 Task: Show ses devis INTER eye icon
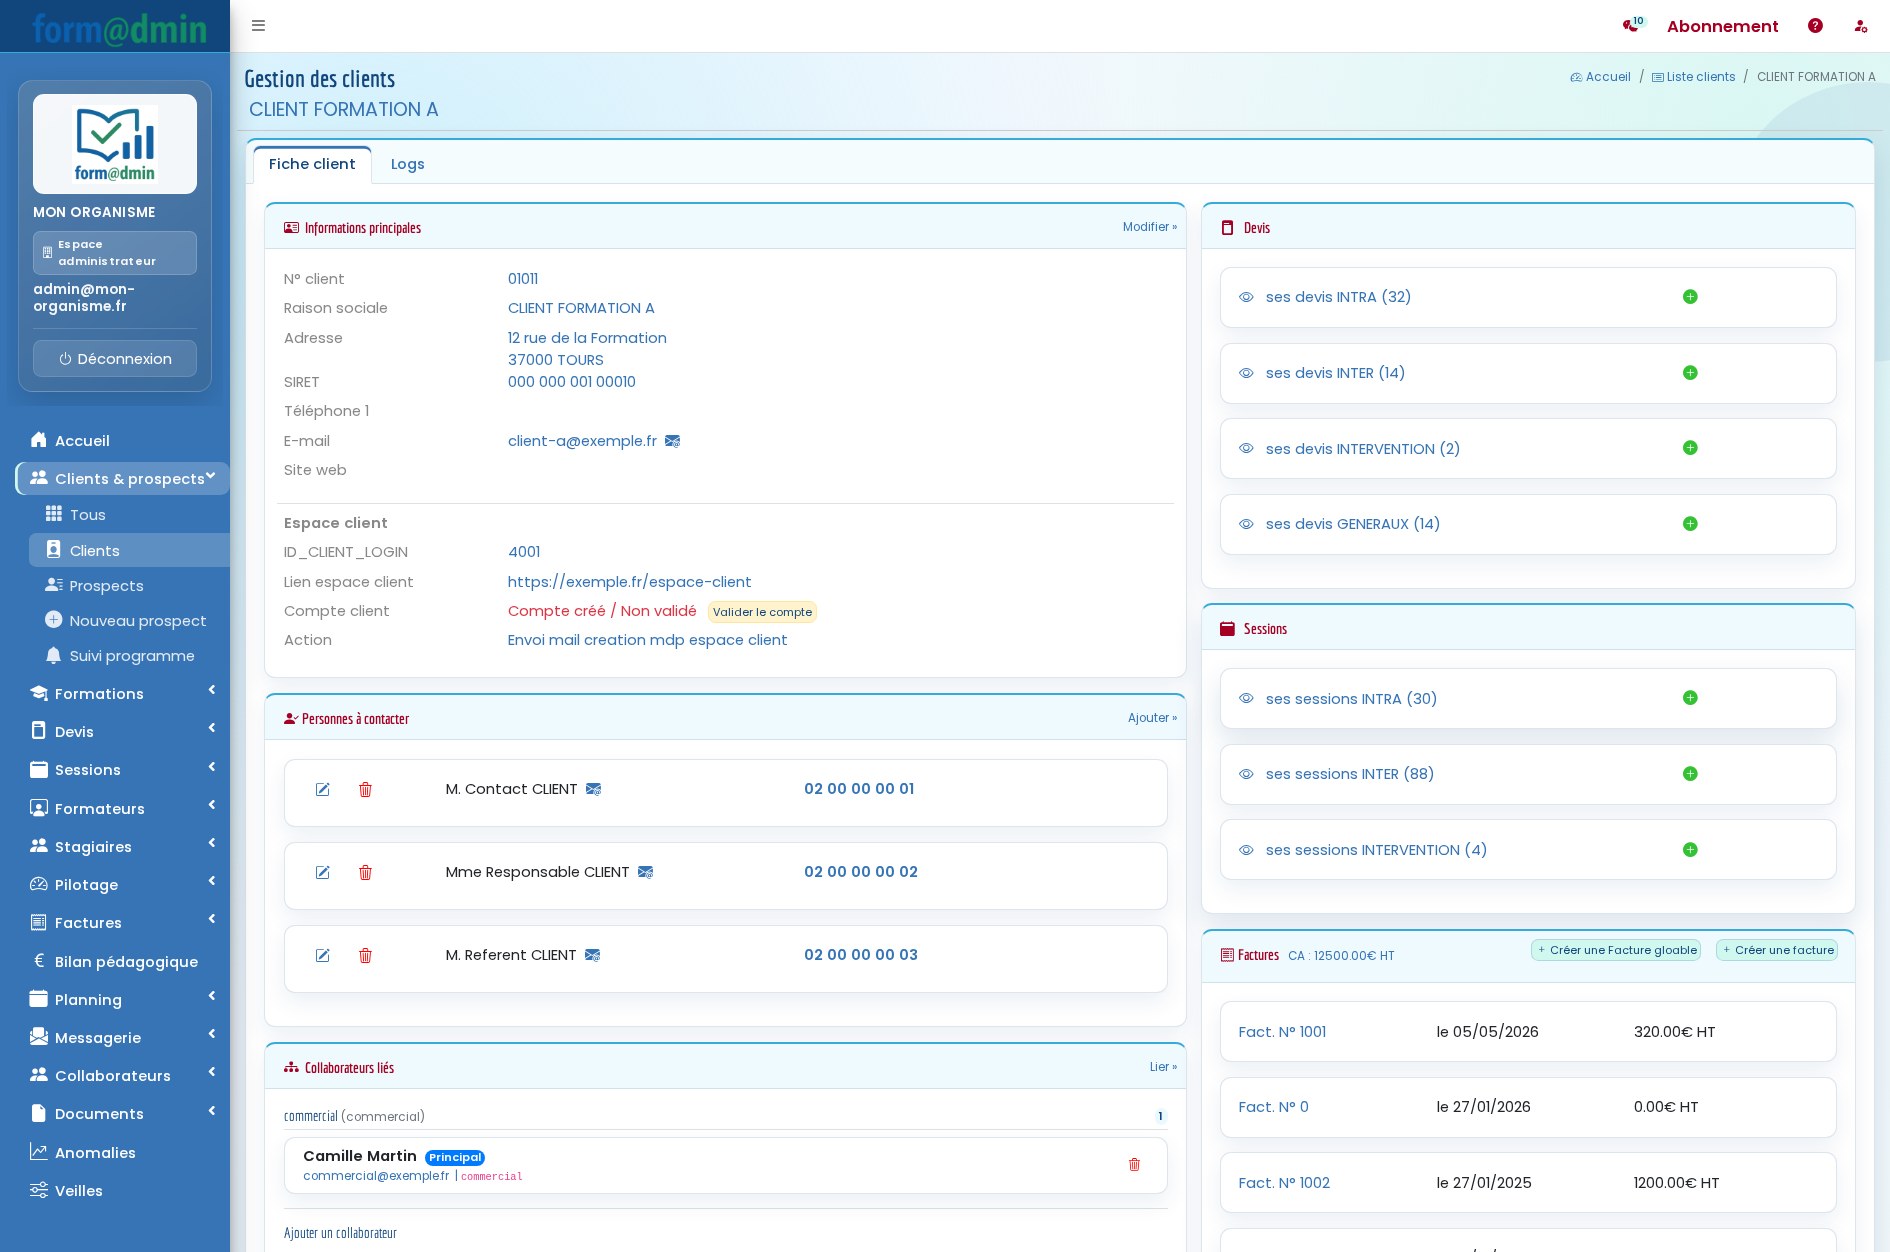coord(1246,373)
